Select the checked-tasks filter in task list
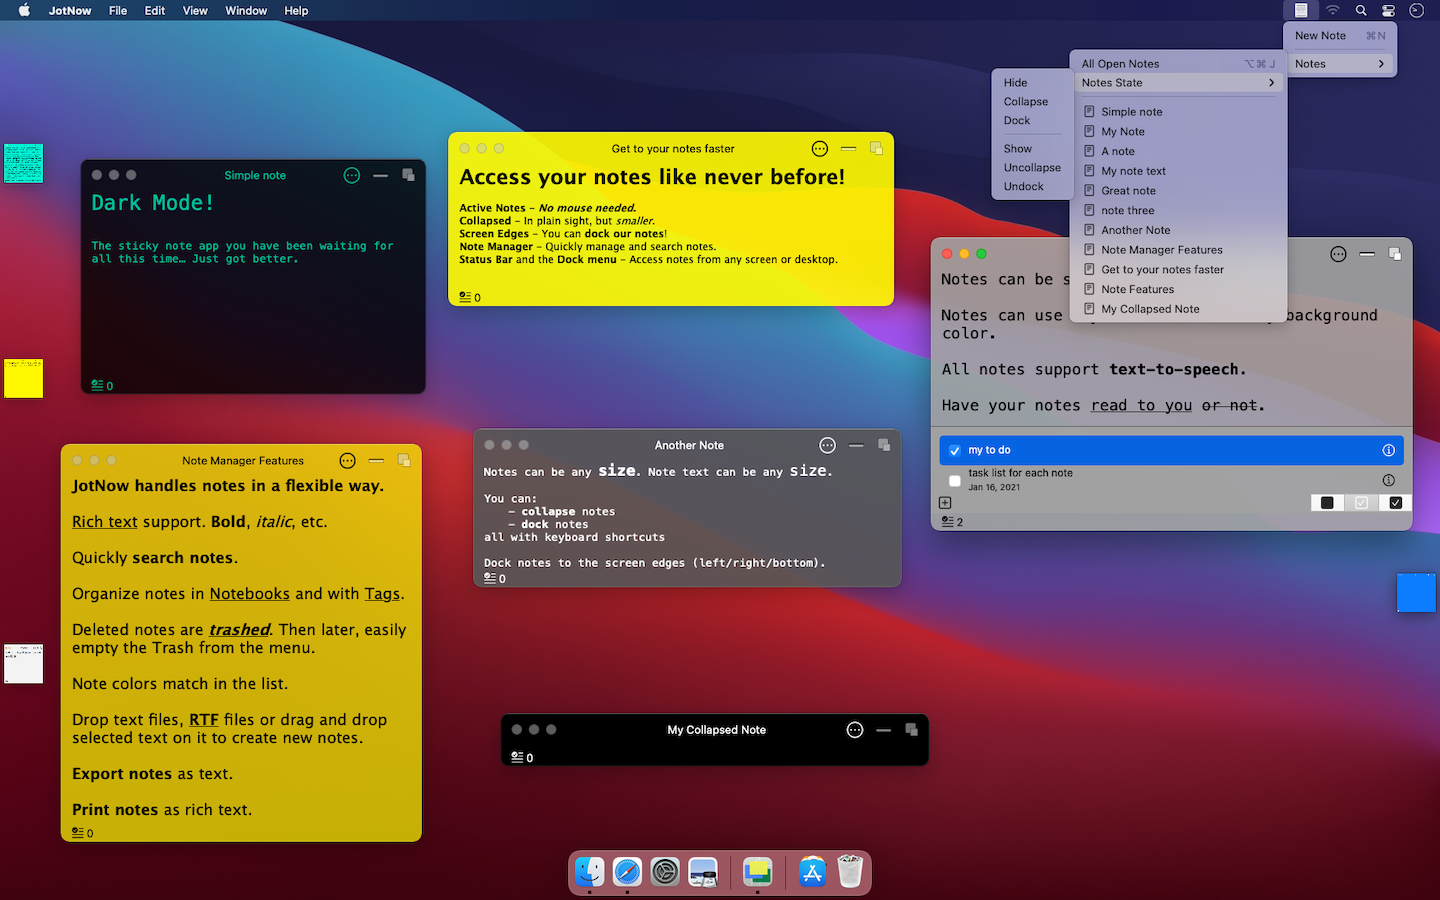This screenshot has height=900, width=1440. click(x=1395, y=503)
